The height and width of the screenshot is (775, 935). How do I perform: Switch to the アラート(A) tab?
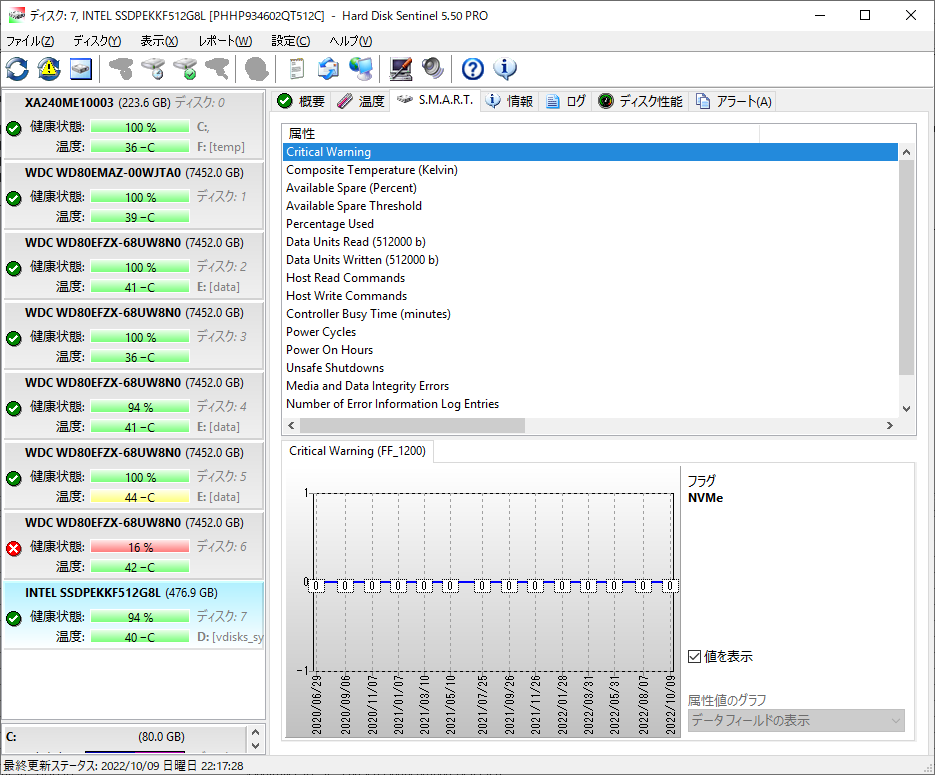[x=733, y=101]
